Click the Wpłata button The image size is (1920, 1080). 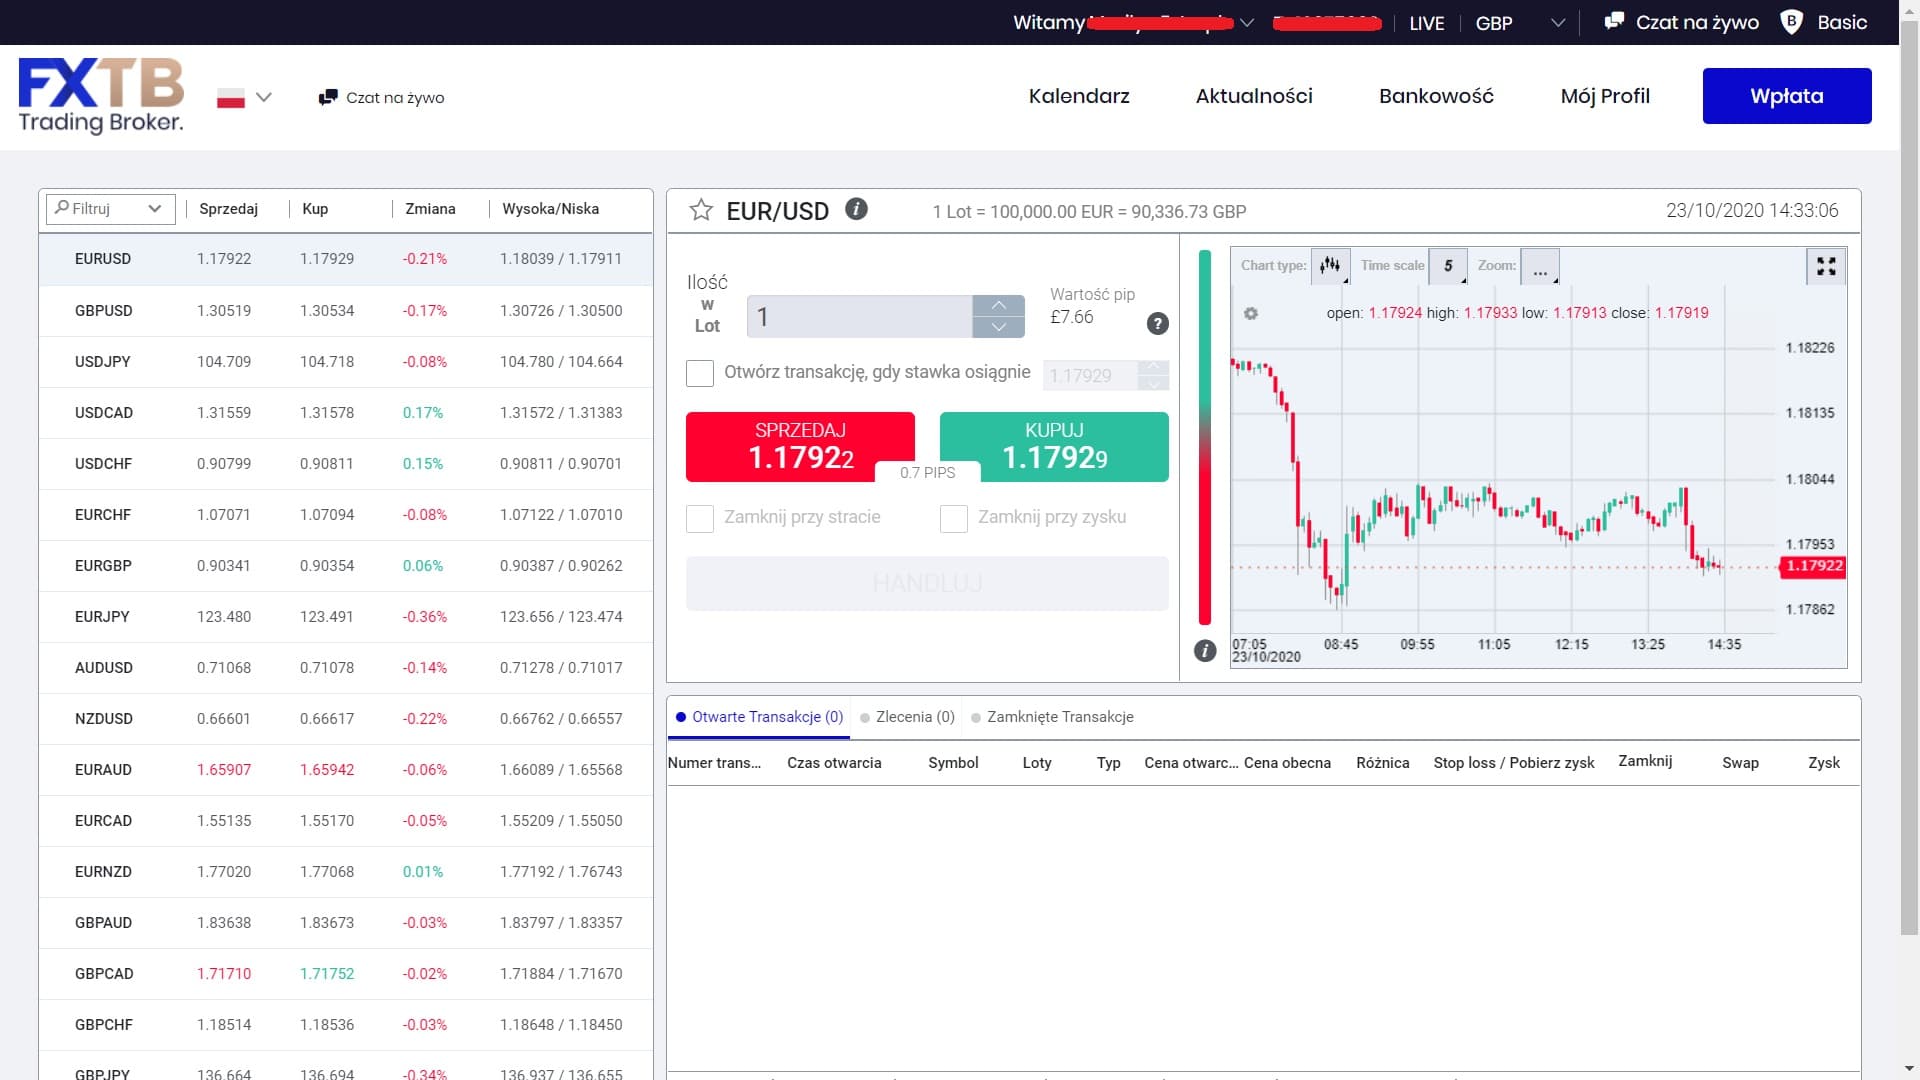(1787, 95)
